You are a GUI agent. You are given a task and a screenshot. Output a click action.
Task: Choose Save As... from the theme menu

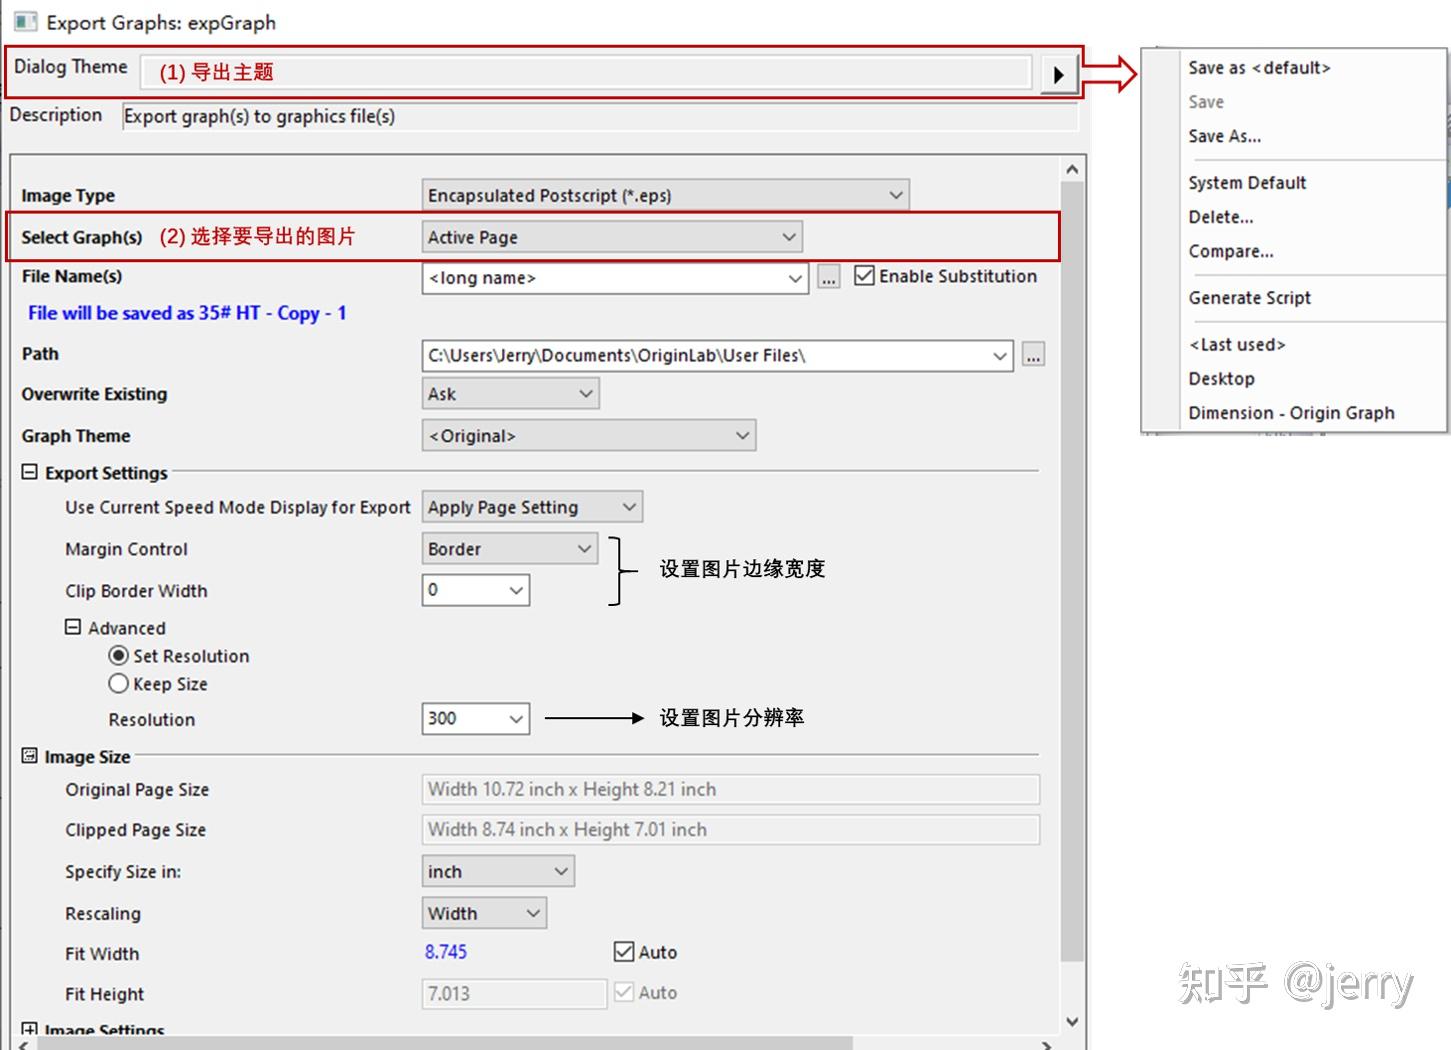[1224, 136]
